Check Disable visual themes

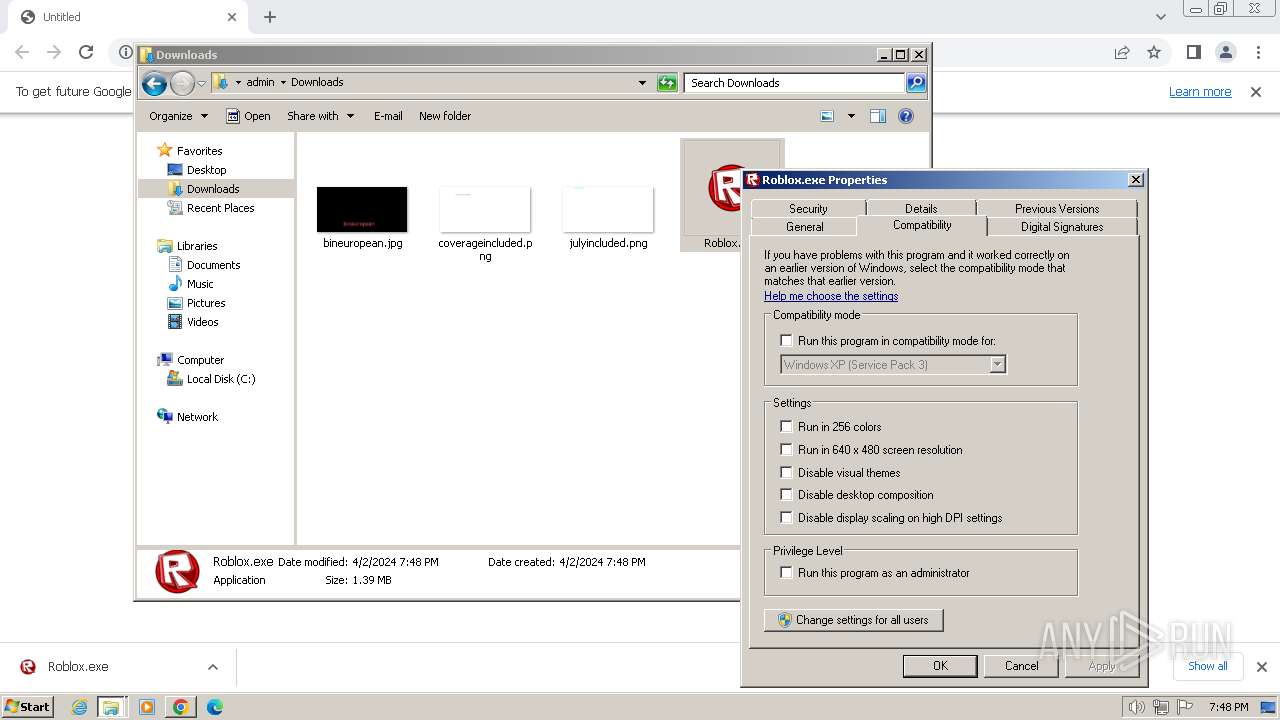(x=786, y=473)
